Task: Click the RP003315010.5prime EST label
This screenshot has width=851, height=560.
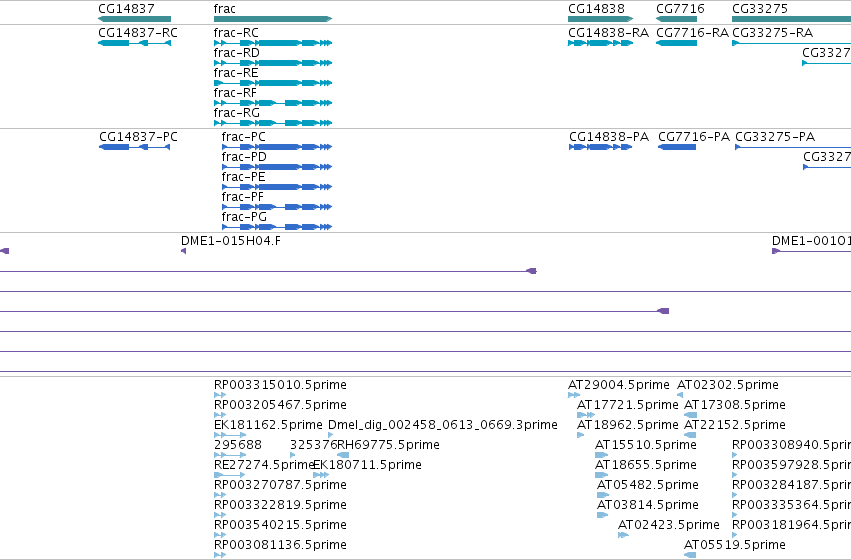Action: (280, 385)
